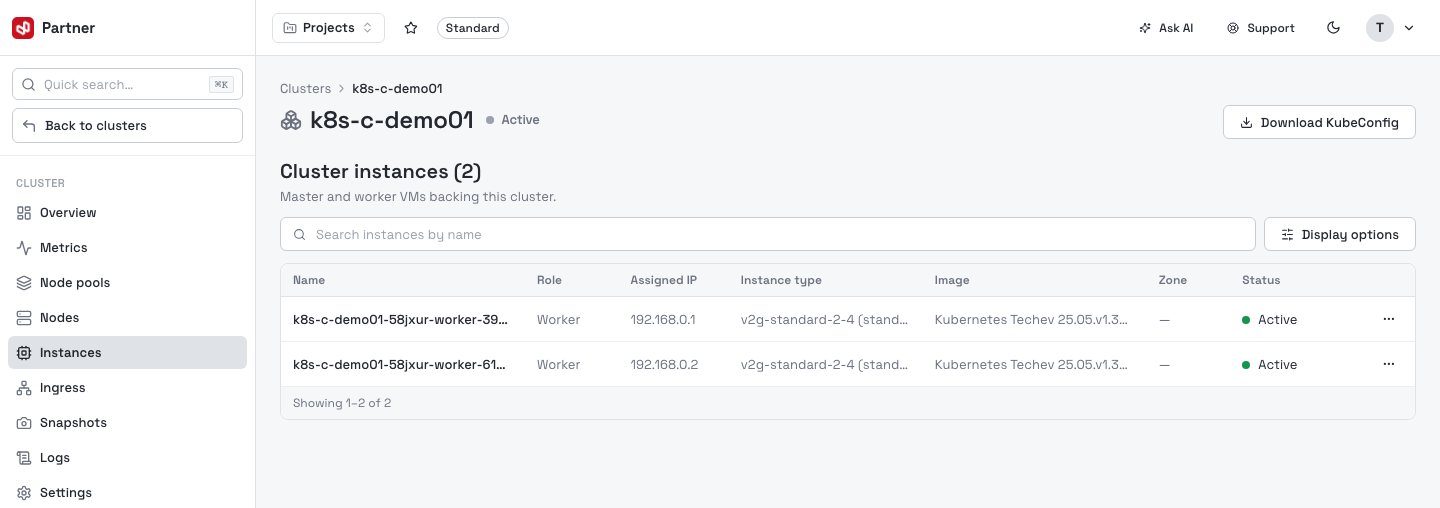Click the instance type cell for worker-39
Image resolution: width=1440 pixels, height=508 pixels.
pos(824,320)
